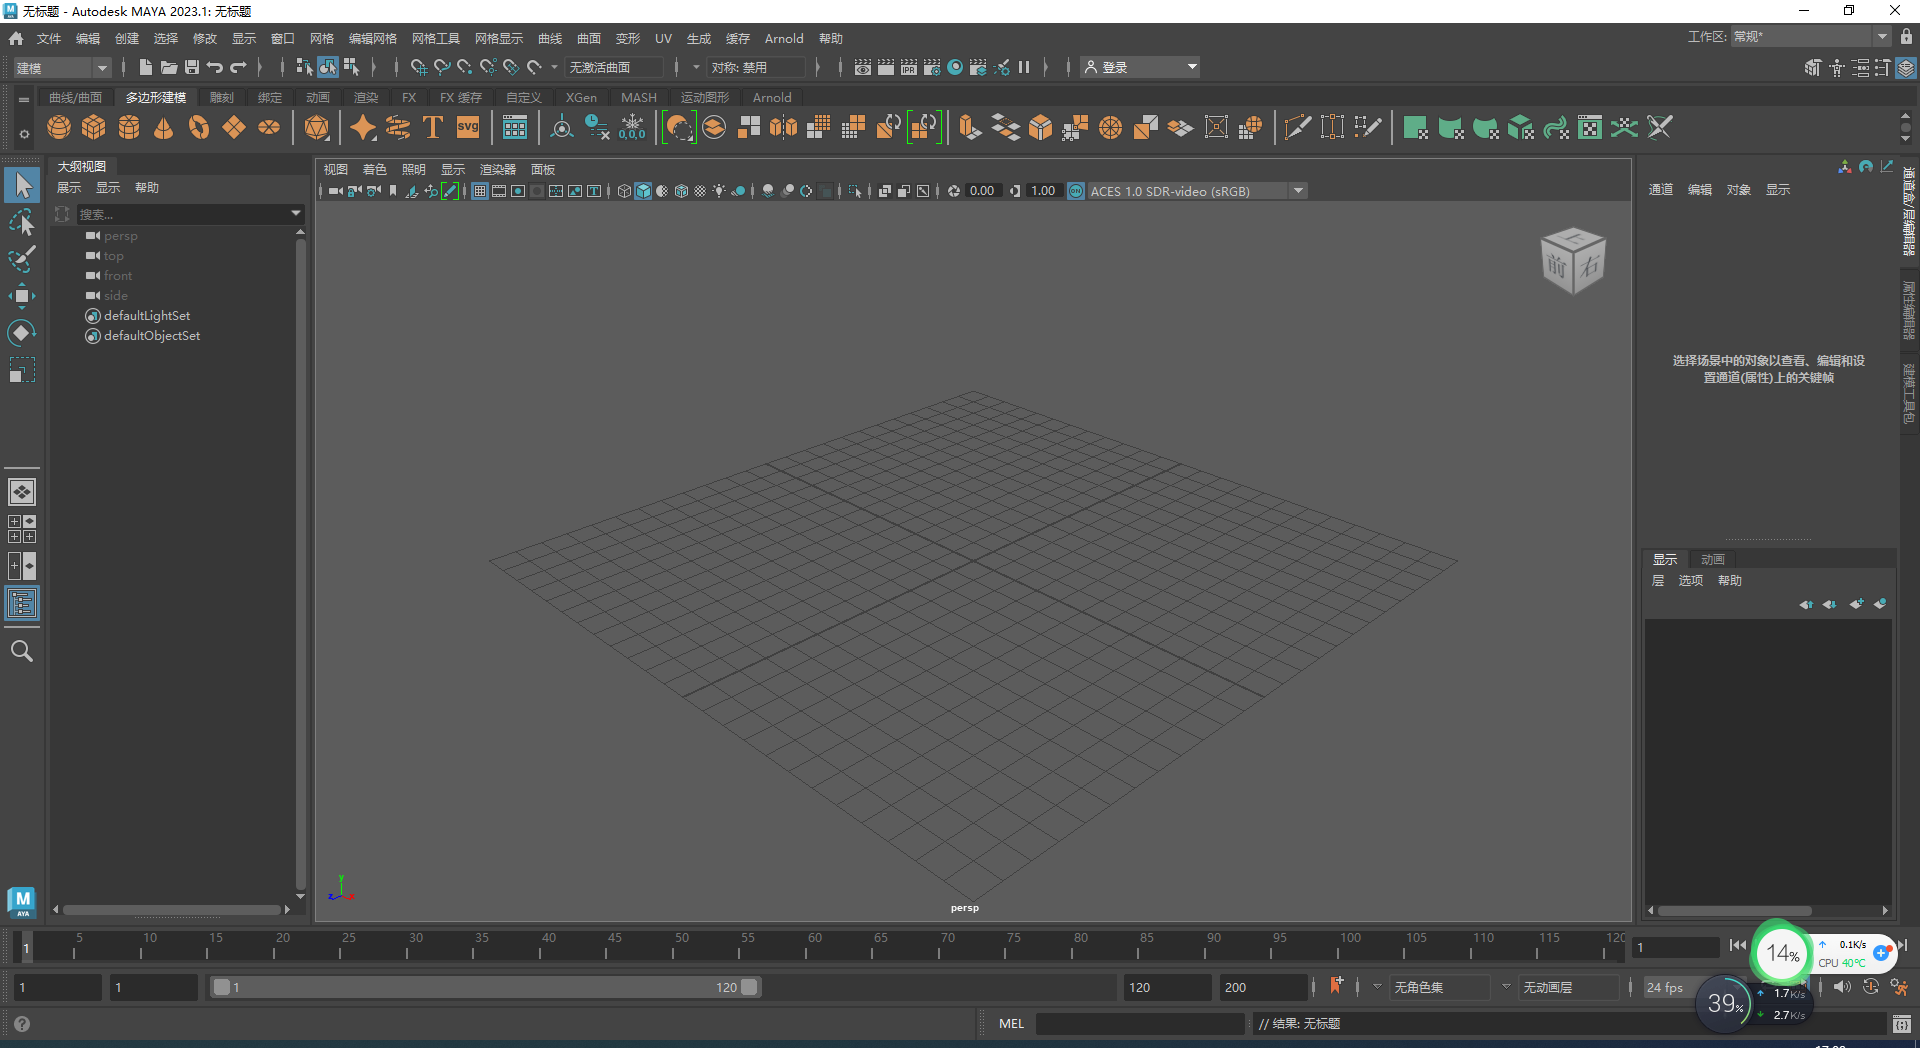Create a polygon torus from the shelf

coord(197,127)
